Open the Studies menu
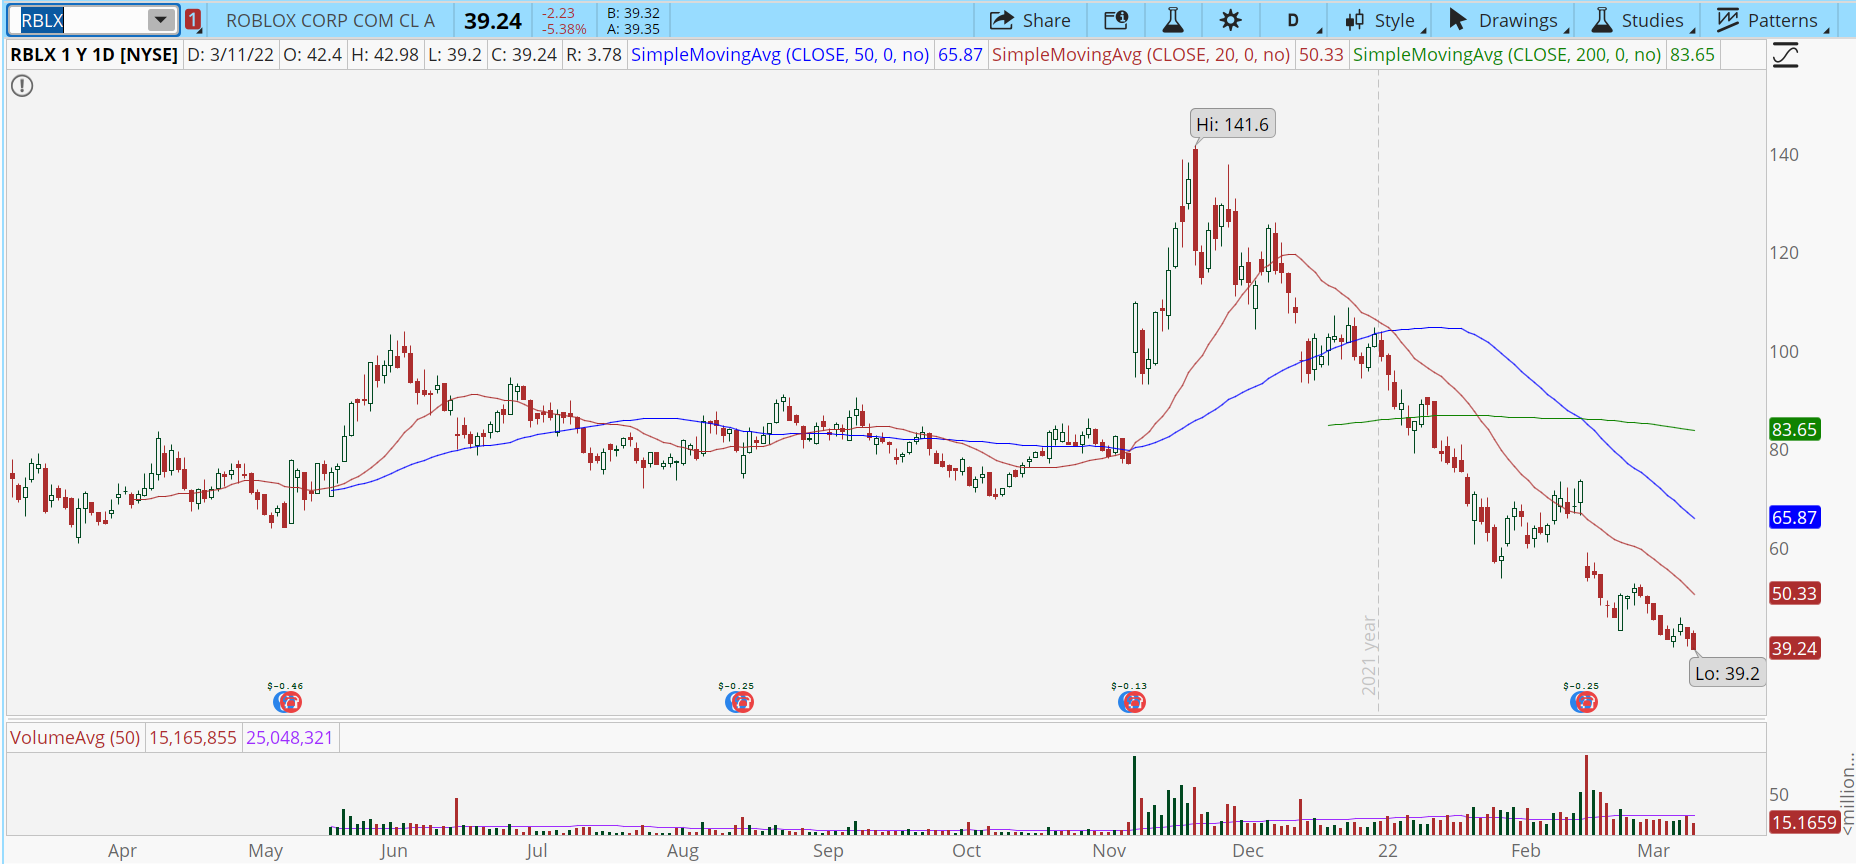The width and height of the screenshot is (1856, 864). [x=1638, y=20]
